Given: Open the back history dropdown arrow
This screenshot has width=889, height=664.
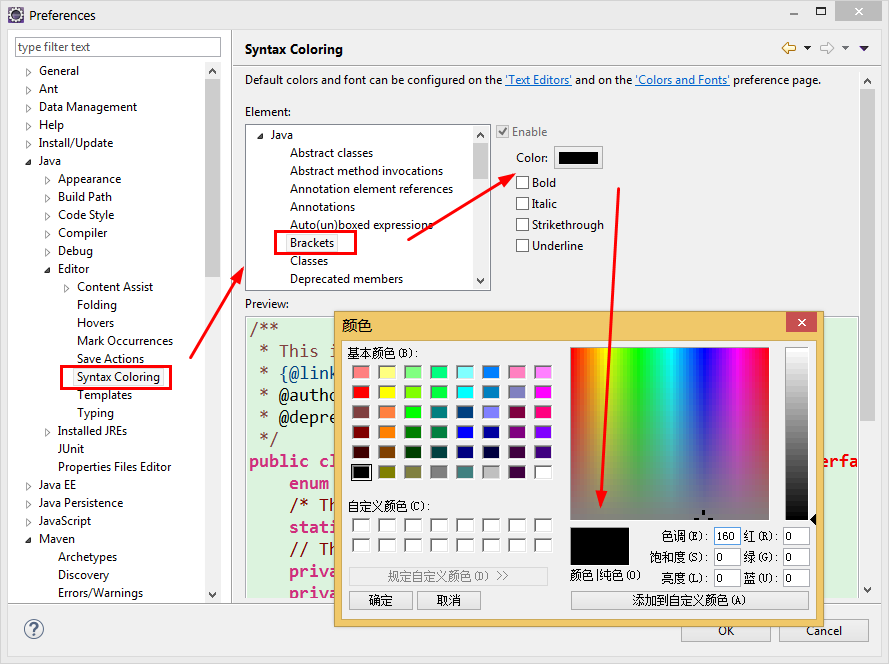Looking at the screenshot, I should (x=807, y=48).
